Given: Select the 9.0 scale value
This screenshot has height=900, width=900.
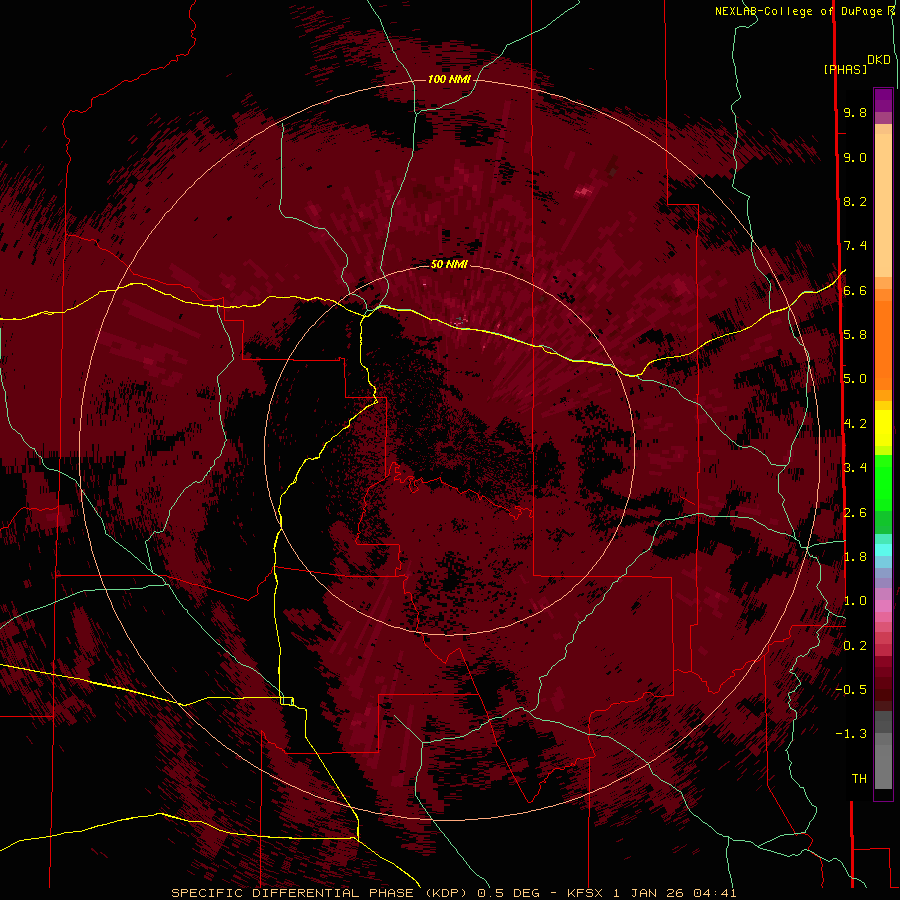Looking at the screenshot, I should click(x=855, y=157).
